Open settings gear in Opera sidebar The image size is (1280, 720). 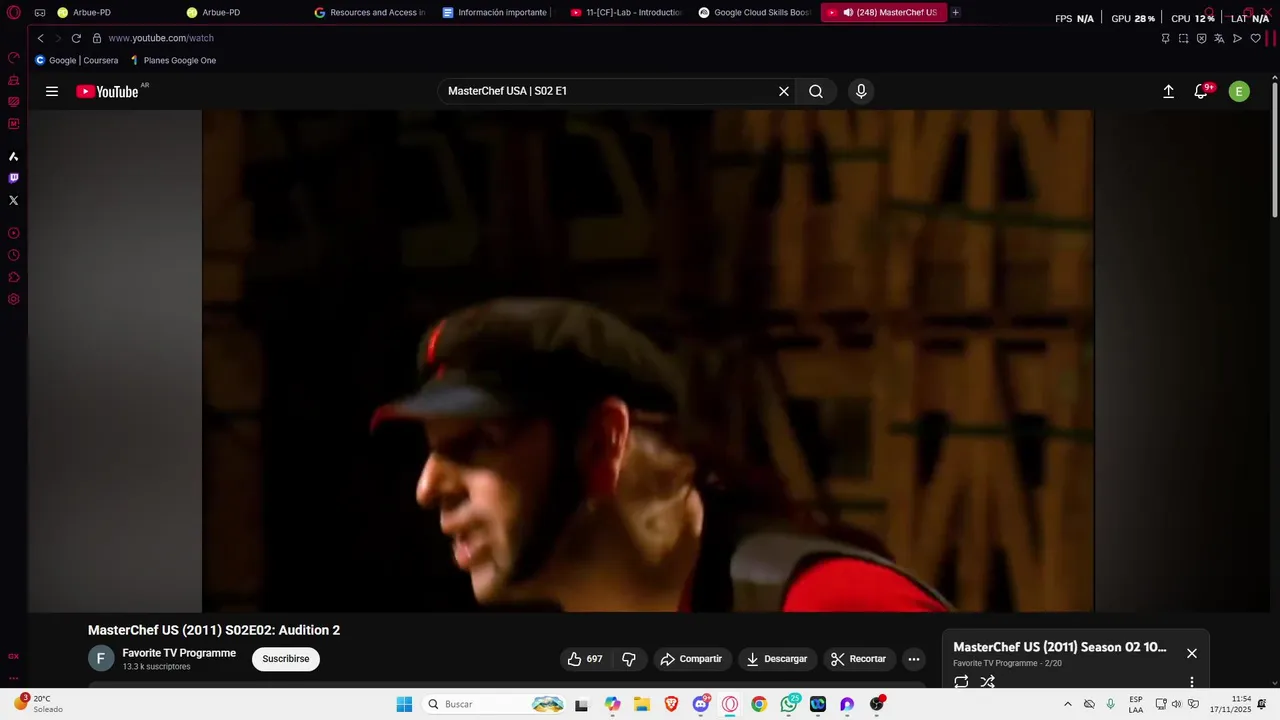[x=13, y=299]
